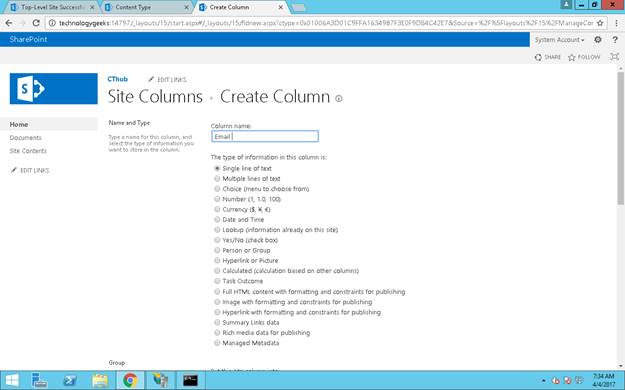Click the SharePoint site logo
This screenshot has width=625, height=390.
(53, 89)
